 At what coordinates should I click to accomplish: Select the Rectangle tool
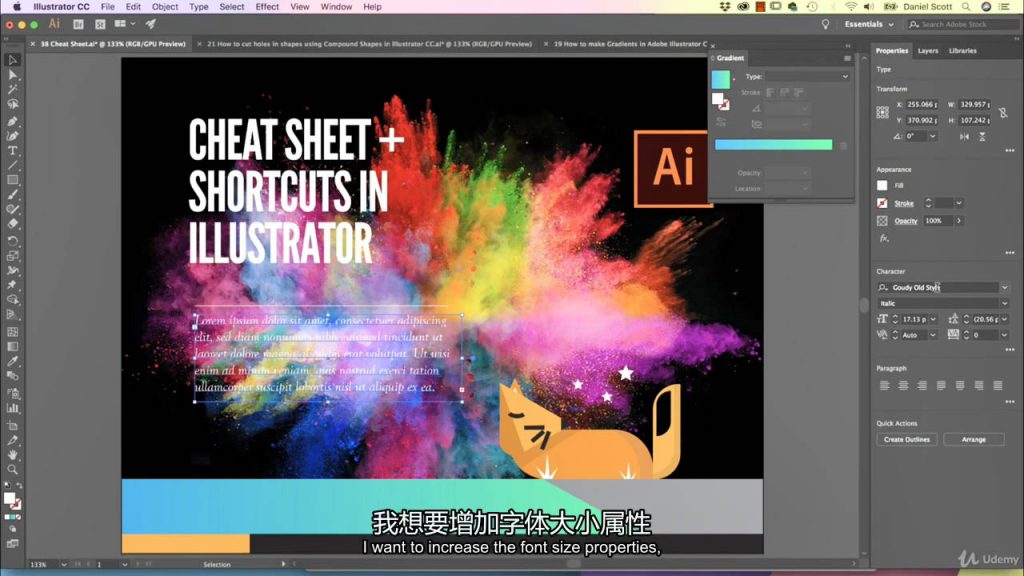click(x=12, y=180)
